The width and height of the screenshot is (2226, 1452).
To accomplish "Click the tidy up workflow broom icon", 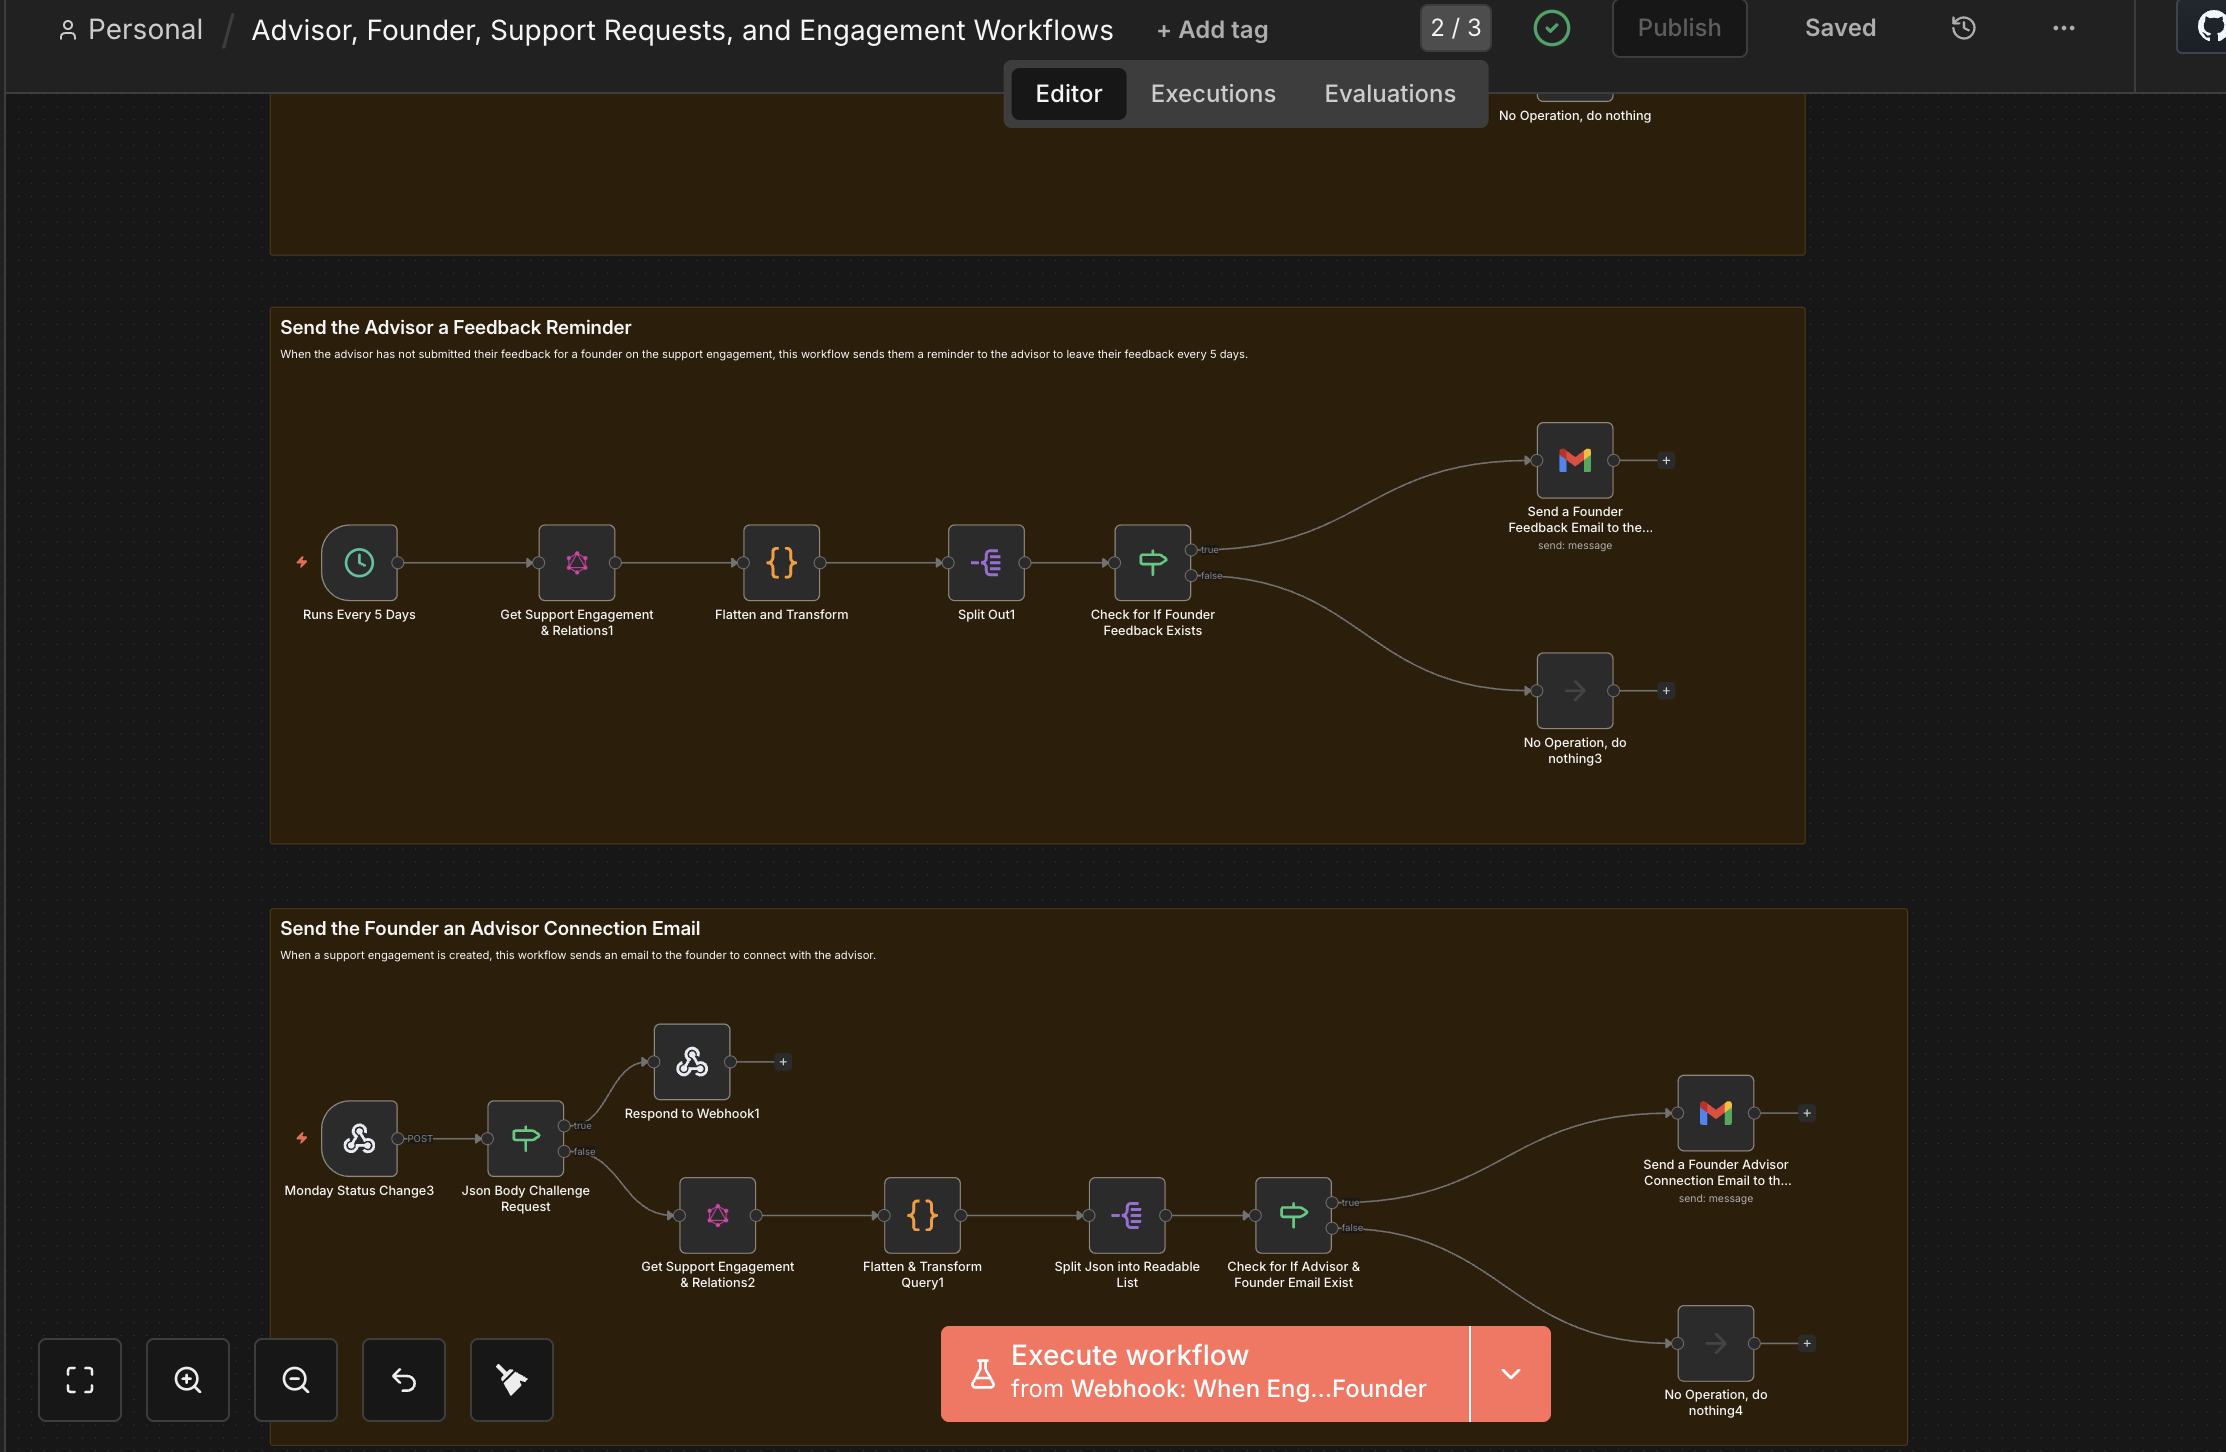I will coord(512,1380).
